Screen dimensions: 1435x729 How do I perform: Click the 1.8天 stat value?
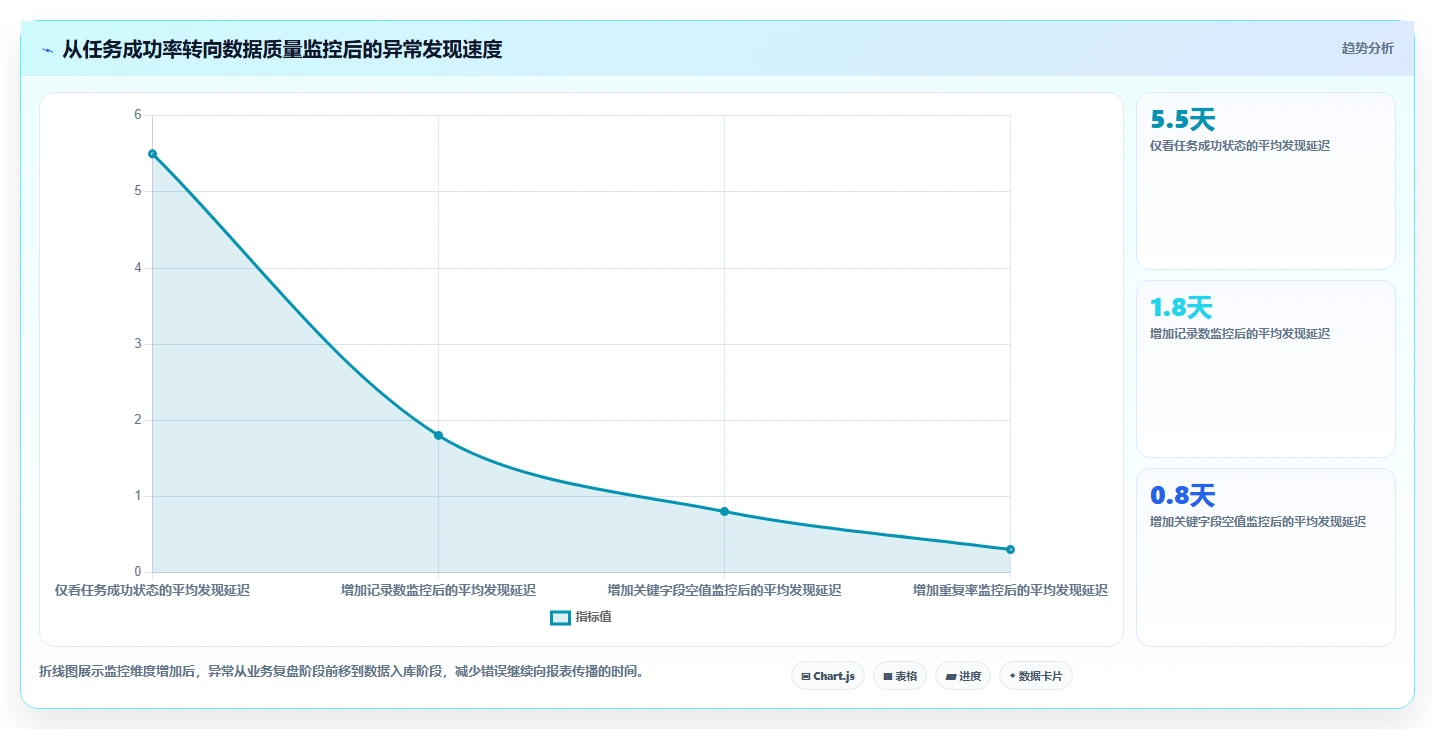[x=1182, y=308]
